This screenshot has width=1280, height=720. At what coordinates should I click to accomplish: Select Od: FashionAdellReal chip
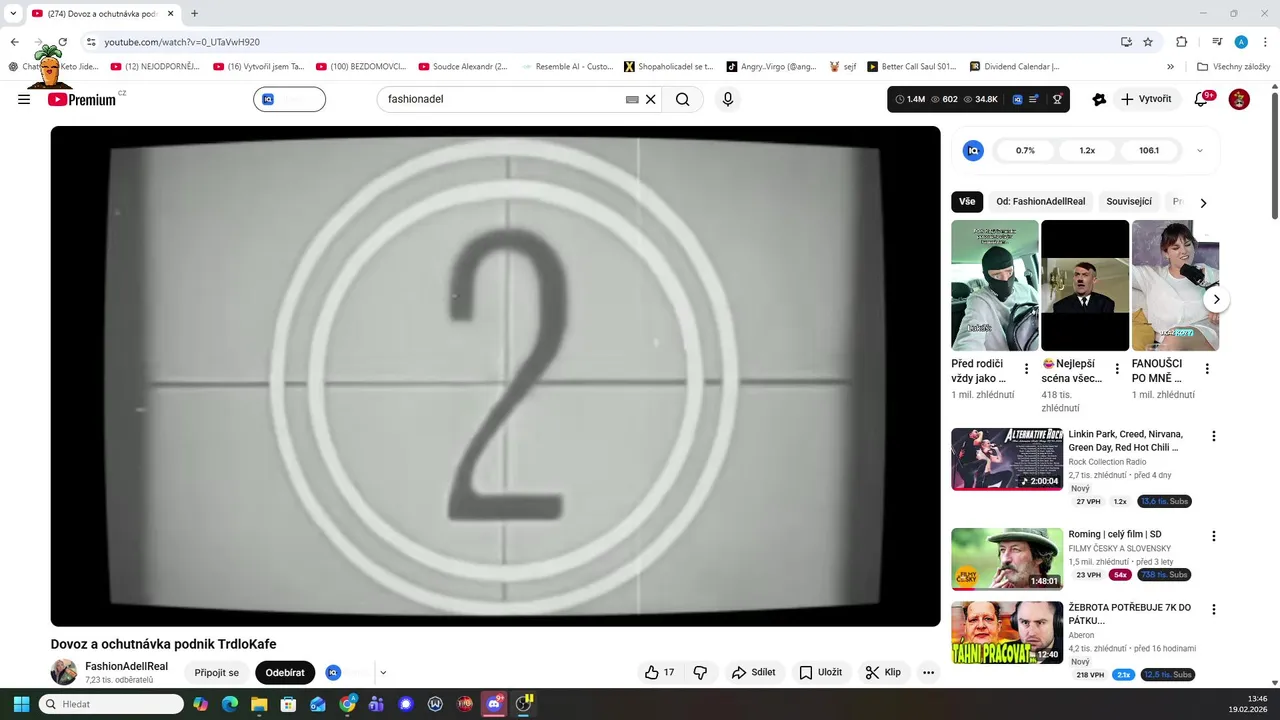(1041, 201)
